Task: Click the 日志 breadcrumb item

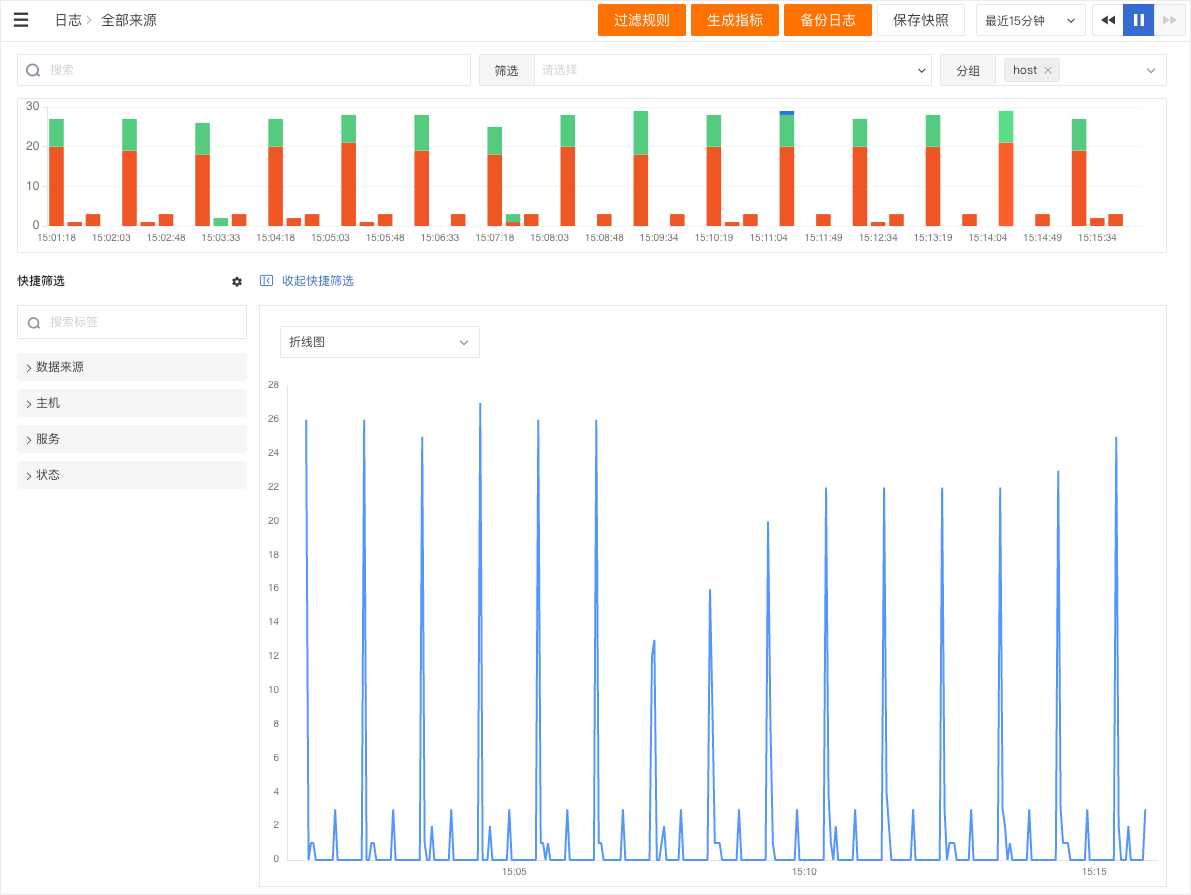Action: (68, 21)
